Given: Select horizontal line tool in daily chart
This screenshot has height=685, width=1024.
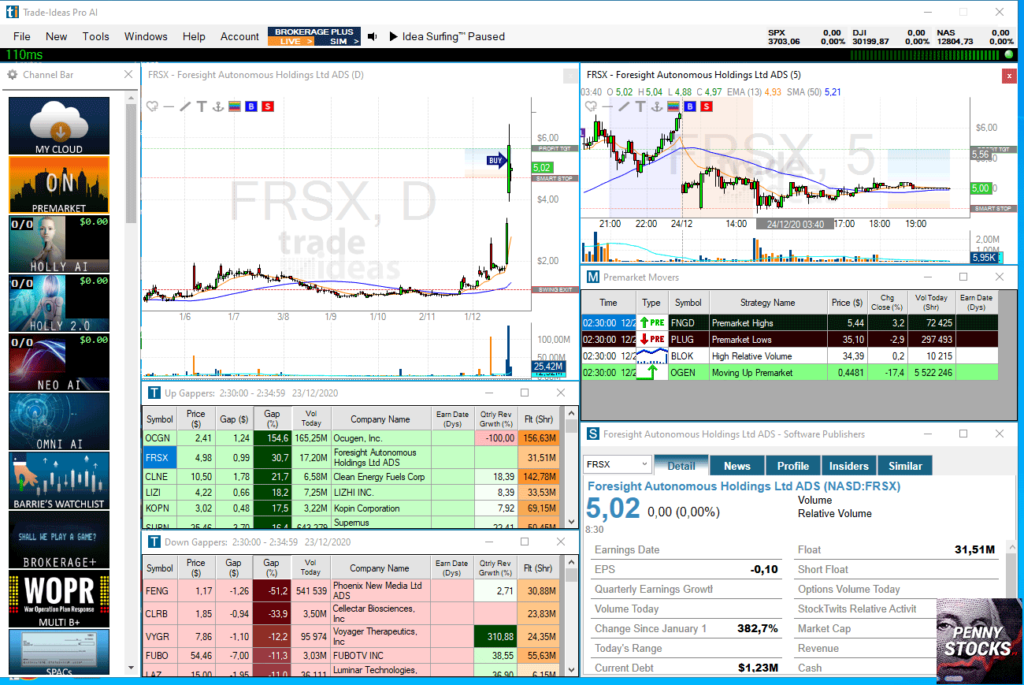Looking at the screenshot, I should point(168,106).
